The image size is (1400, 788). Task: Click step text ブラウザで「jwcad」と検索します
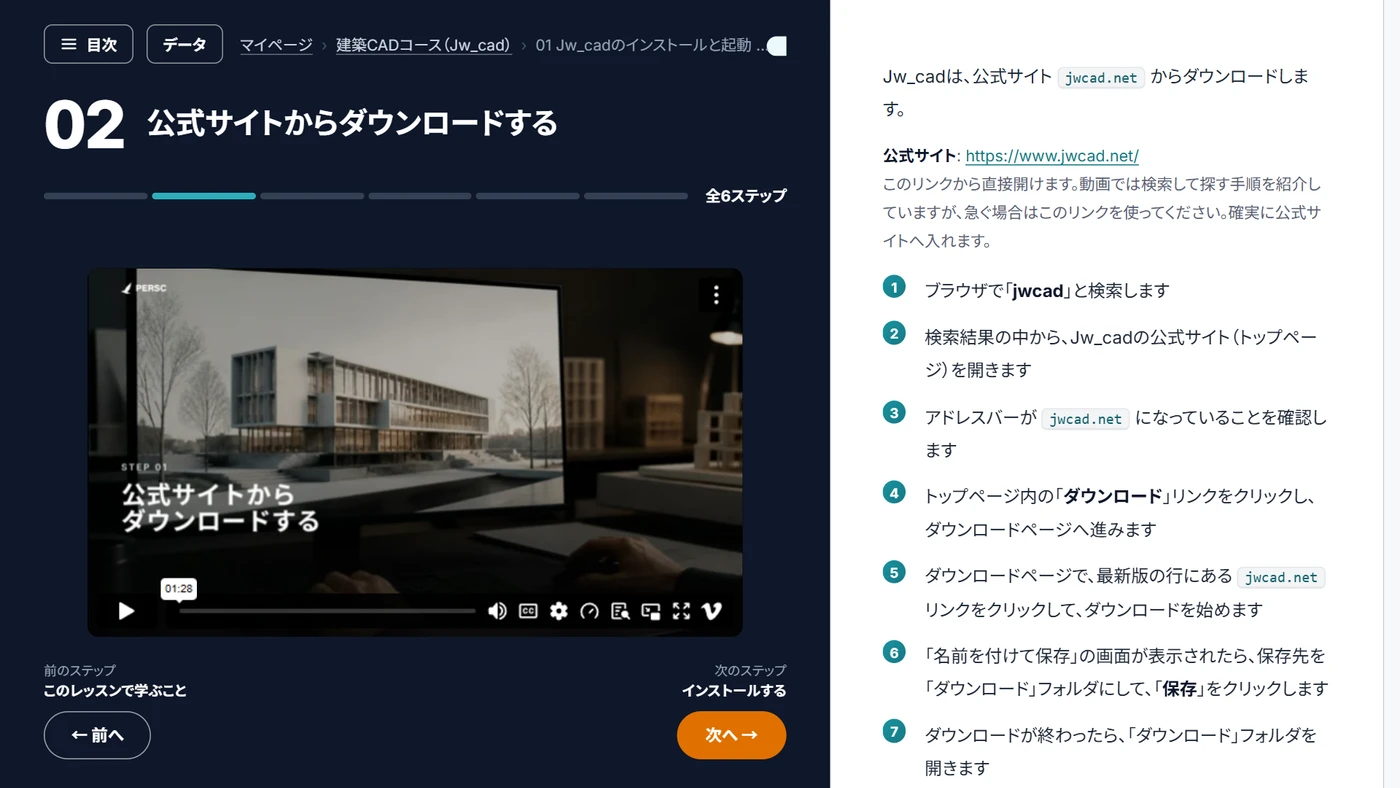(x=1047, y=291)
